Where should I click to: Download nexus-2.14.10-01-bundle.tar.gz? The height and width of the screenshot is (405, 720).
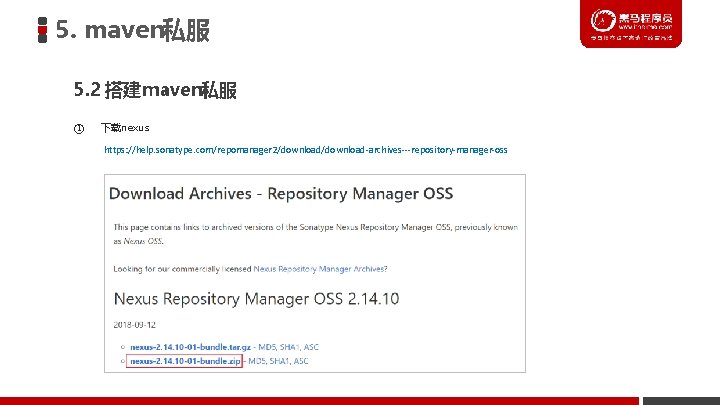point(191,347)
